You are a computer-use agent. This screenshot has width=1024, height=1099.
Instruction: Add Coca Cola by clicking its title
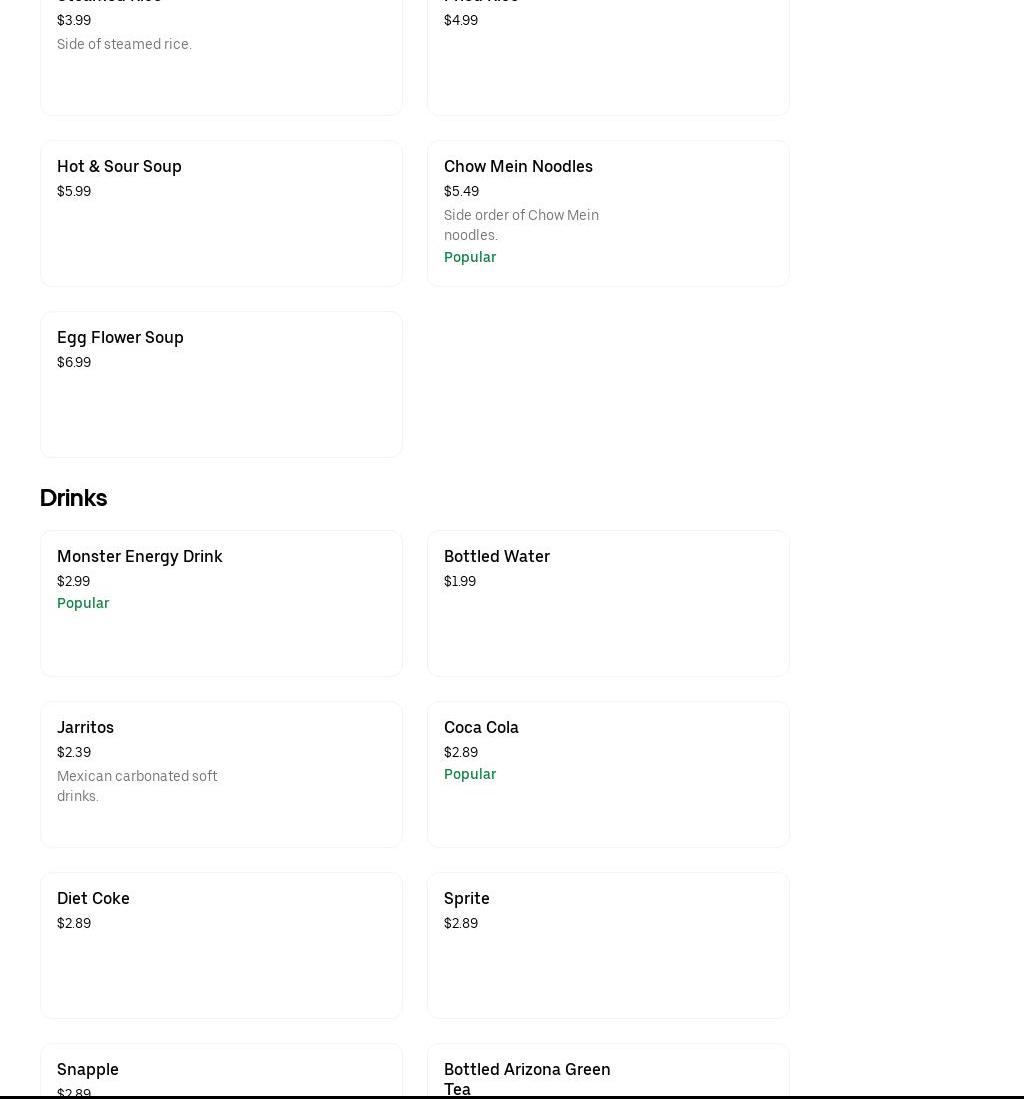tap(481, 728)
